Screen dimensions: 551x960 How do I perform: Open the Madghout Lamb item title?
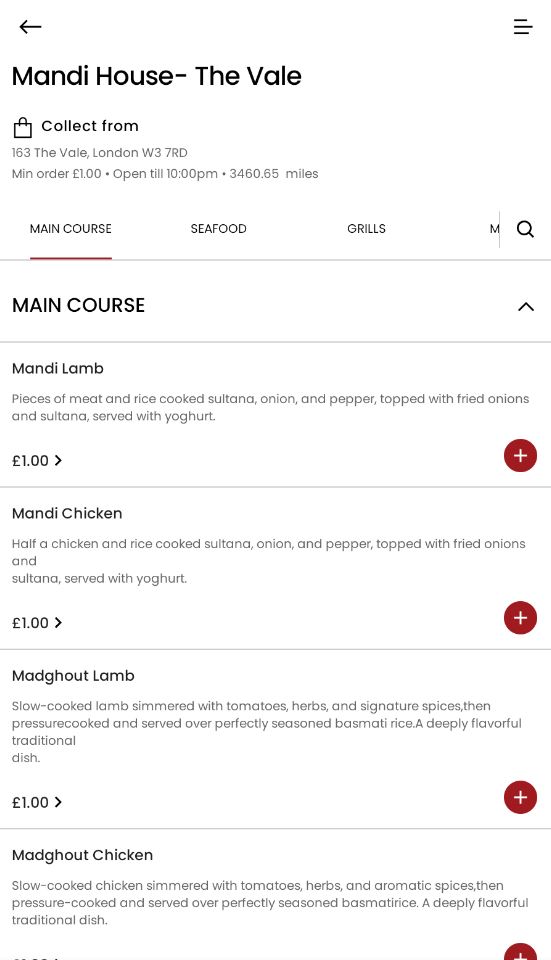73,676
